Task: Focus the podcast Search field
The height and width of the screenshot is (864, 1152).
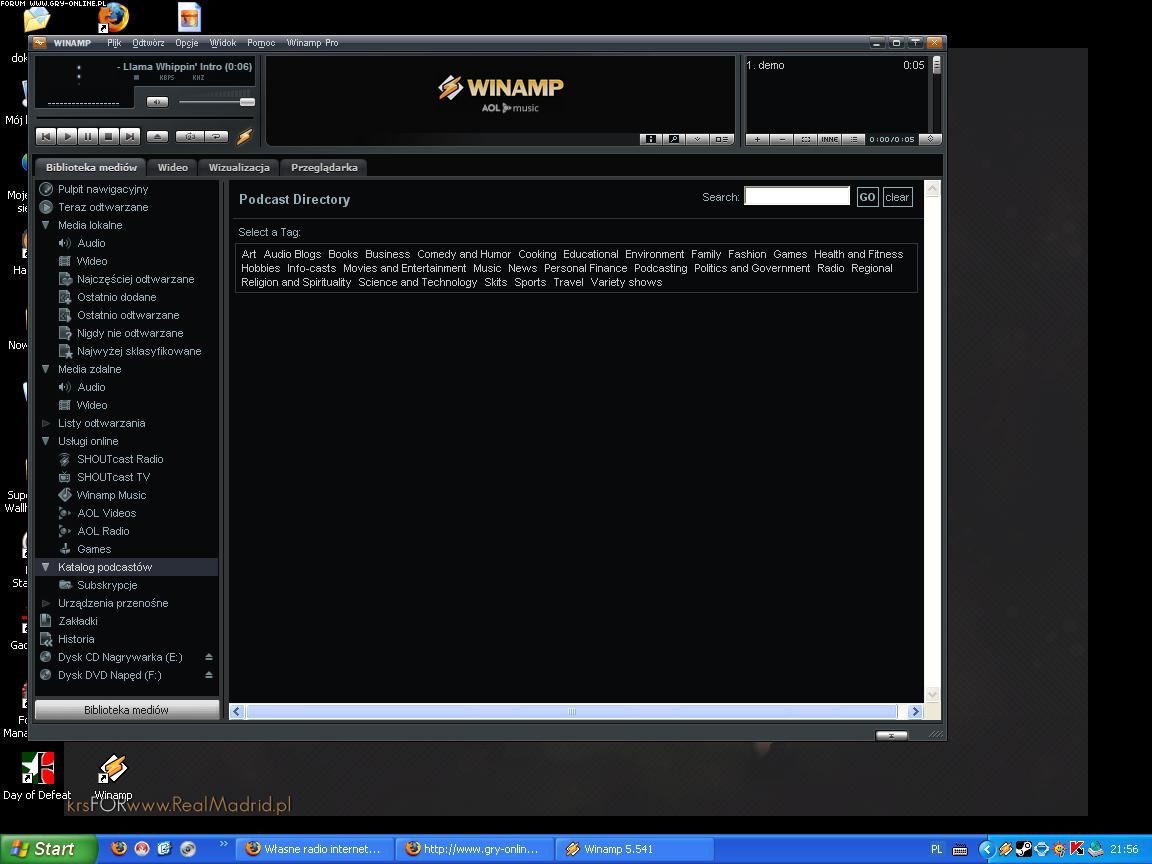Action: (796, 196)
